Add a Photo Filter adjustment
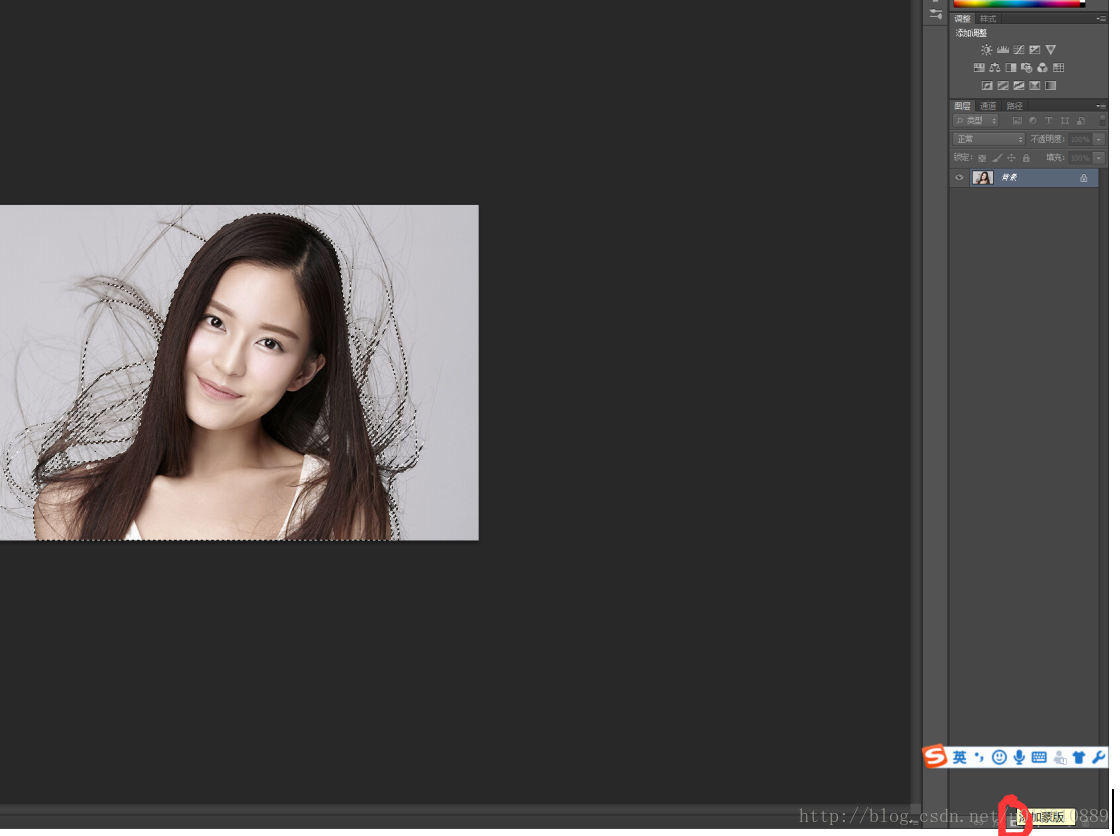The height and width of the screenshot is (836, 1120). pos(1026,68)
